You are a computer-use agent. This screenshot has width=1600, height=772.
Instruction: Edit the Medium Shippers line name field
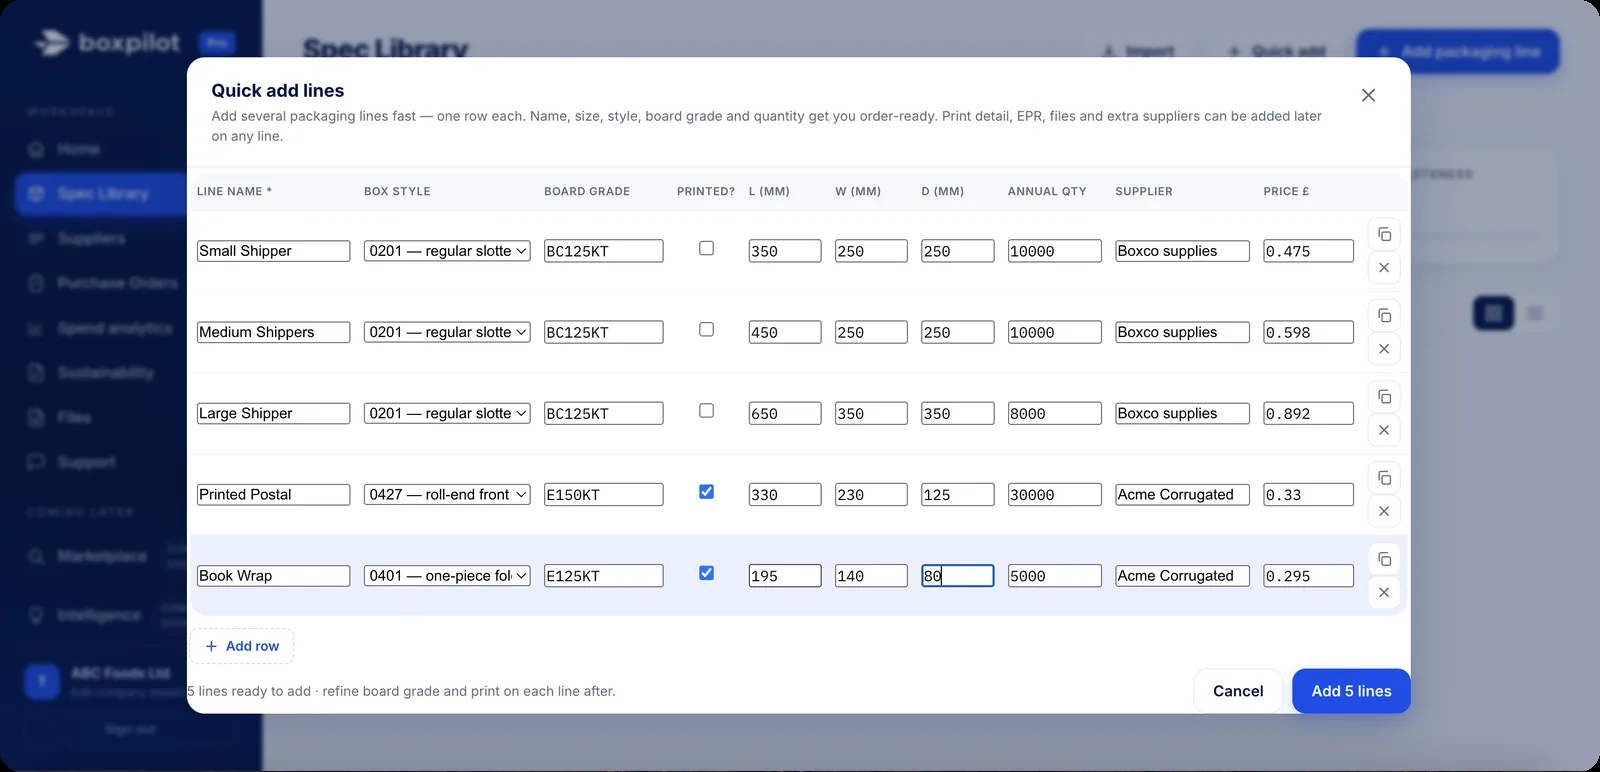(x=273, y=332)
